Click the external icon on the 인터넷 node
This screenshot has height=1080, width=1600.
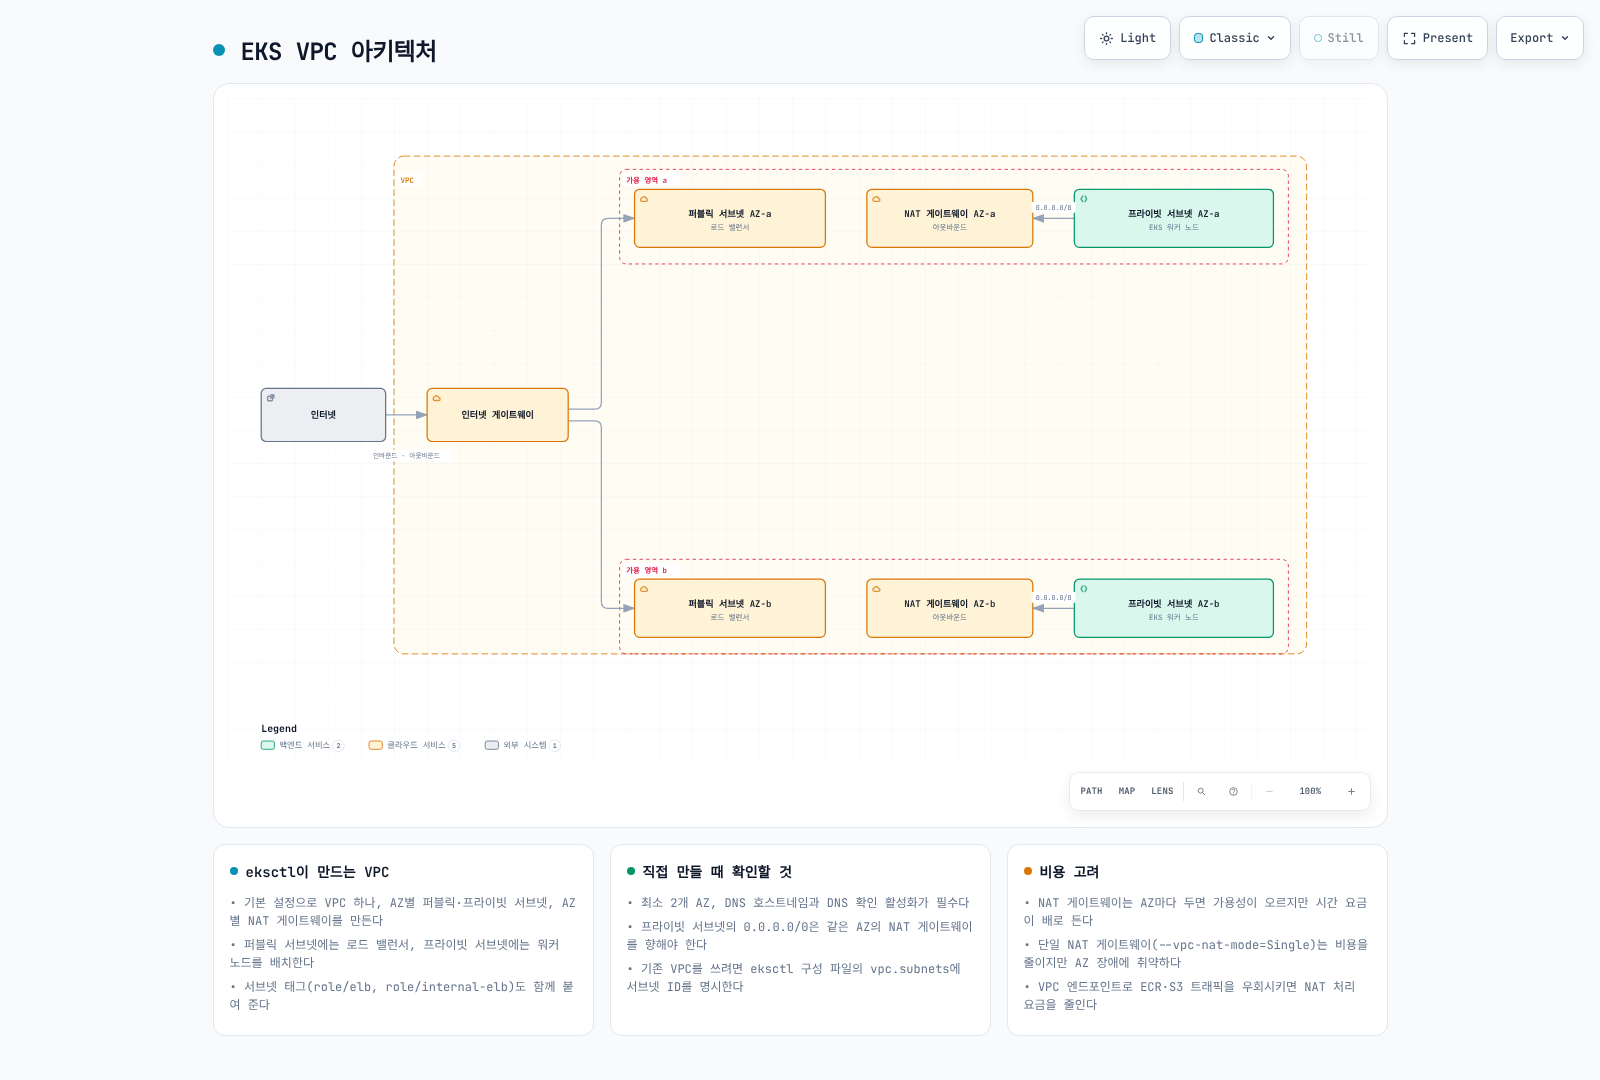[271, 398]
